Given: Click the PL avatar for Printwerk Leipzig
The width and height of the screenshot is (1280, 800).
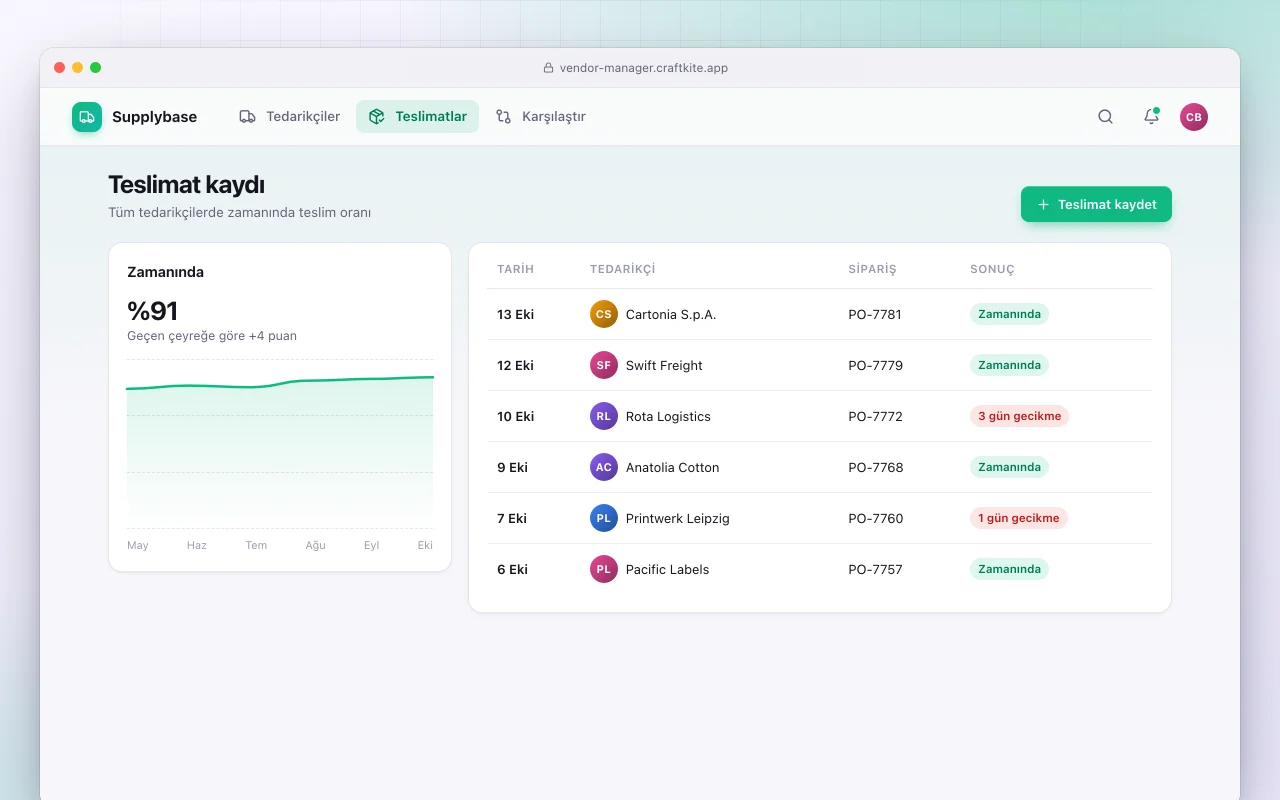Looking at the screenshot, I should coord(604,518).
